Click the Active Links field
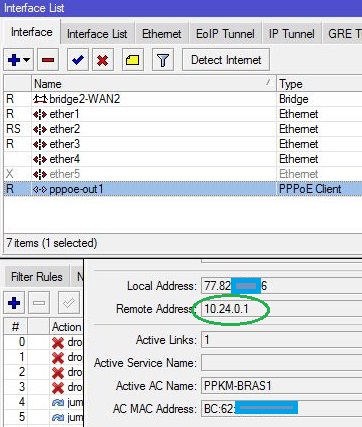 click(282, 340)
